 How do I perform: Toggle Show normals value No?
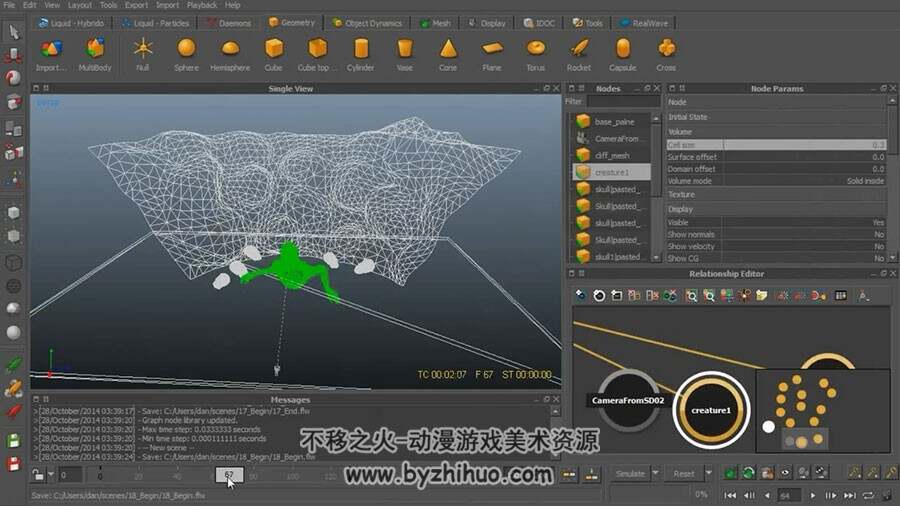tap(879, 235)
